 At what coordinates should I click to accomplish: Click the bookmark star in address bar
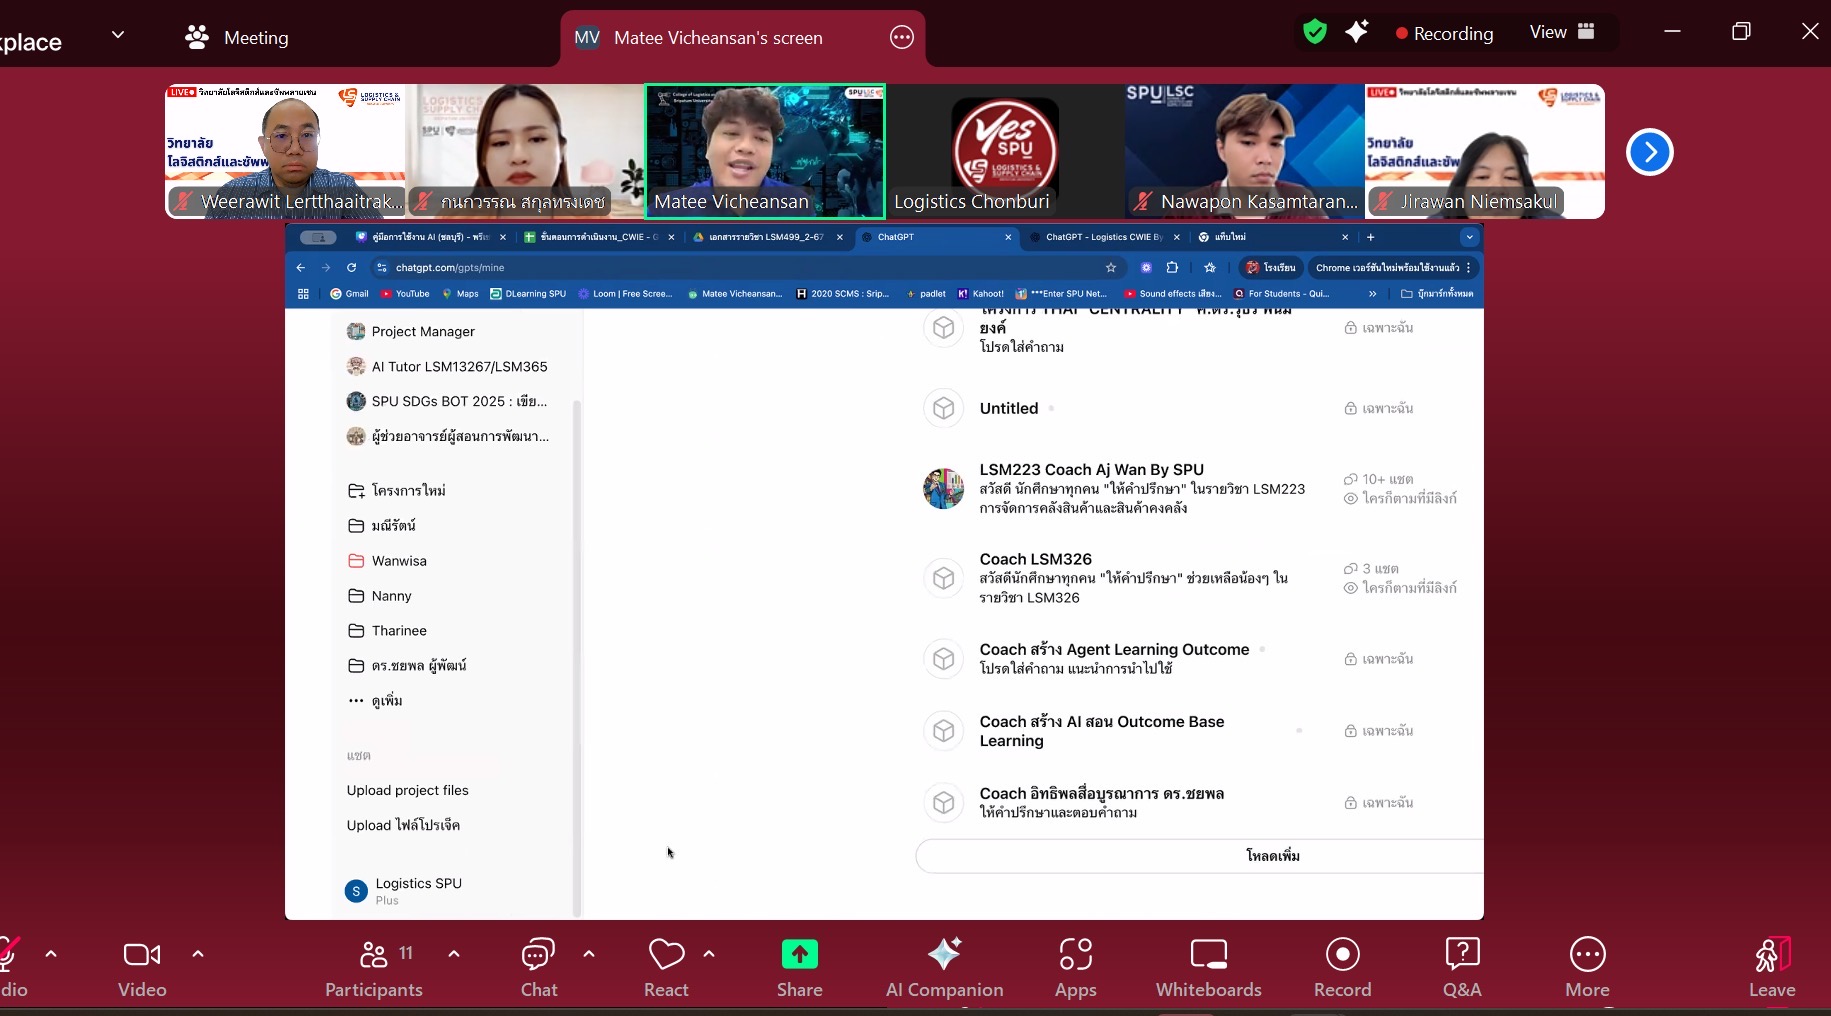point(1111,267)
